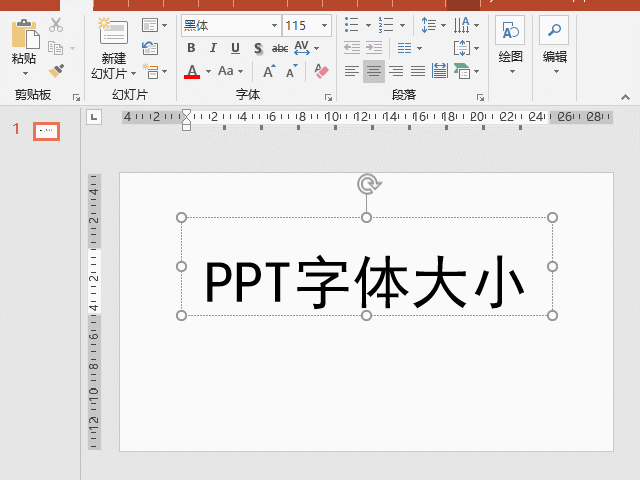Screen dimensions: 640x480
Task: Click the New Slide icon
Action: coord(113,31)
